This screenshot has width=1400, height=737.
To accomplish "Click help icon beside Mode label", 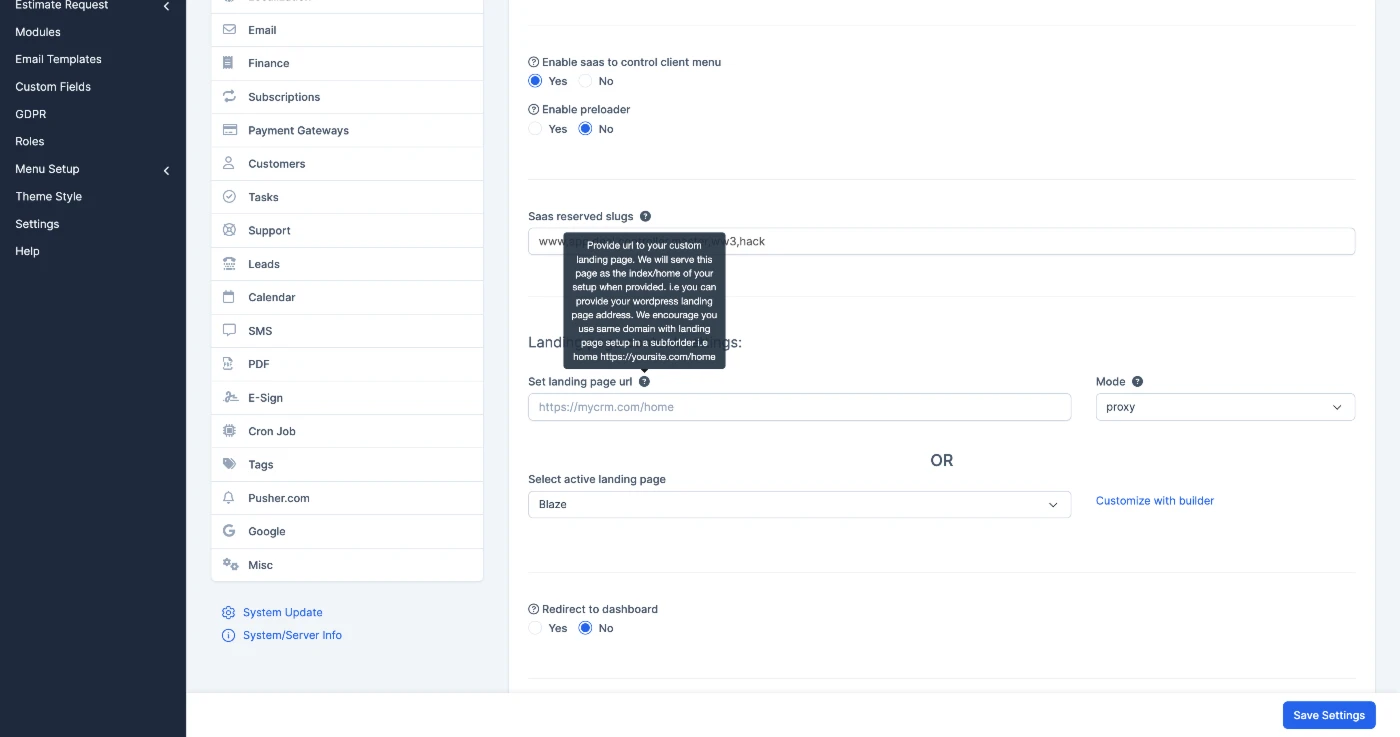I will pos(1137,381).
